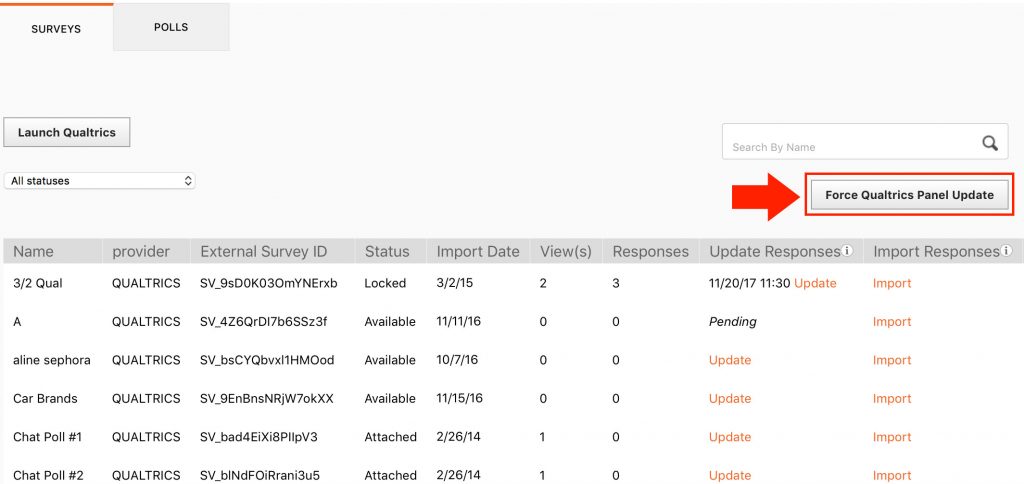Click the Locked status of 3/2 Qual

(385, 283)
